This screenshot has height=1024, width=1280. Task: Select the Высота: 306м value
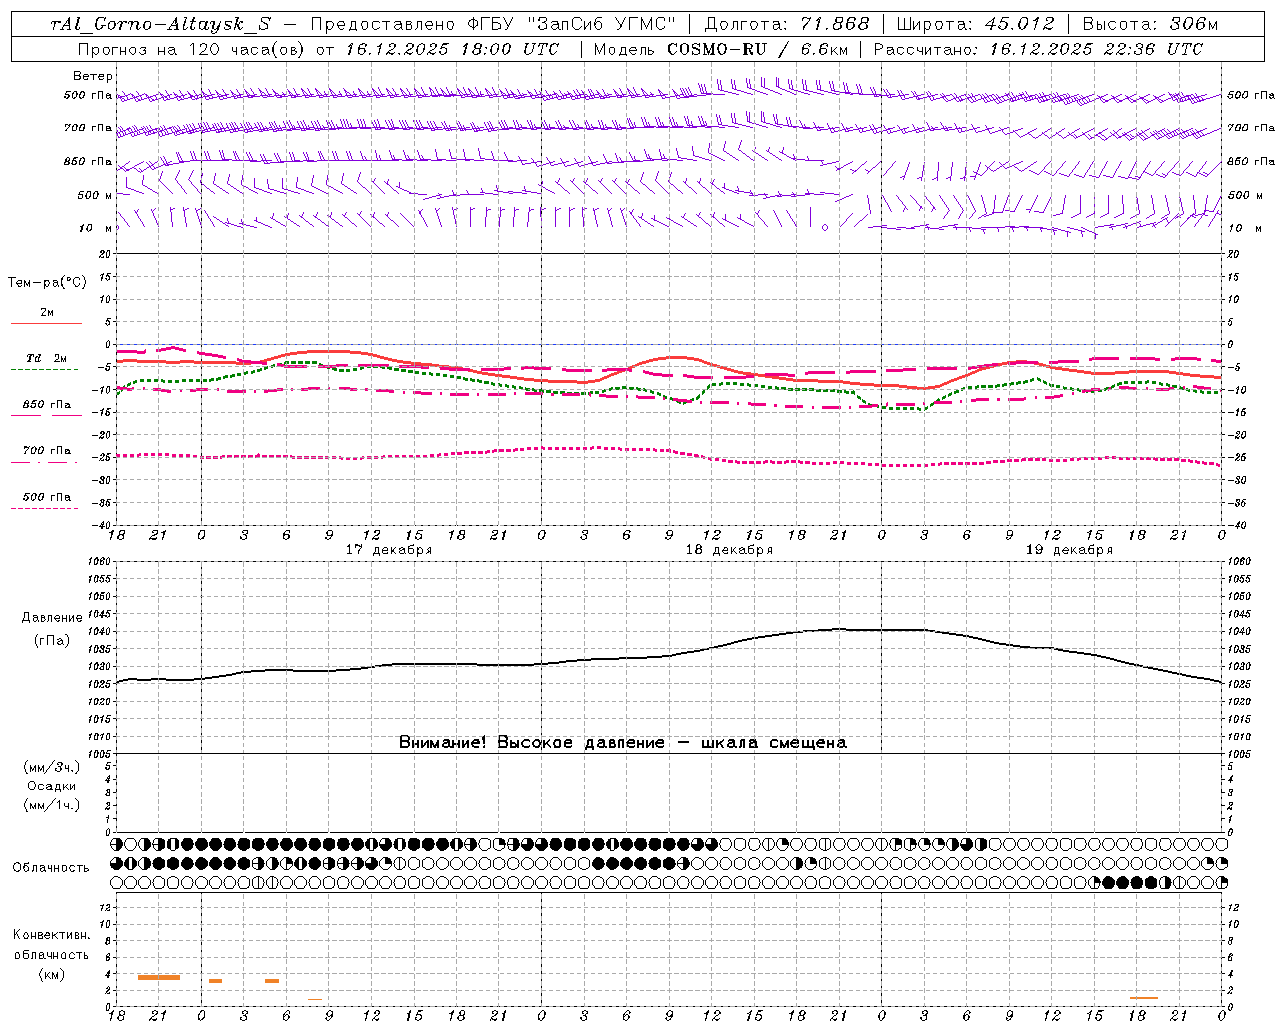click(1151, 24)
